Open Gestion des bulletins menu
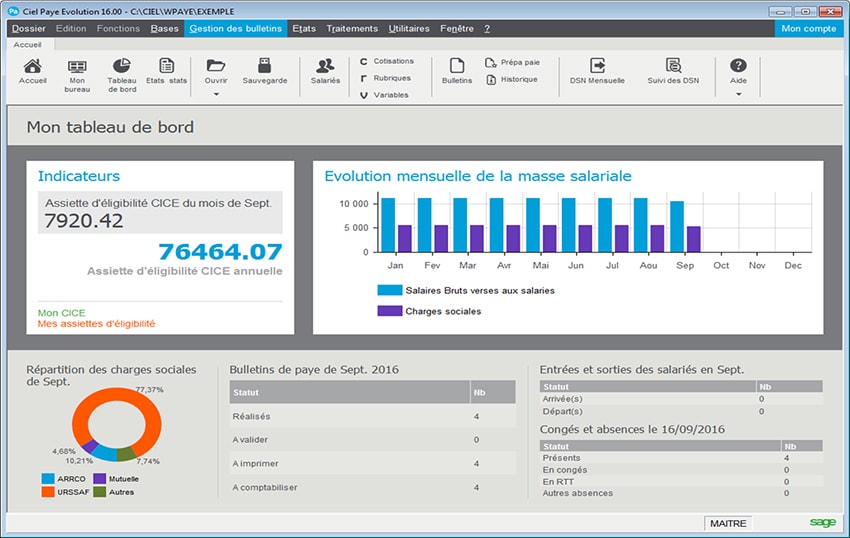850x538 pixels. (235, 29)
